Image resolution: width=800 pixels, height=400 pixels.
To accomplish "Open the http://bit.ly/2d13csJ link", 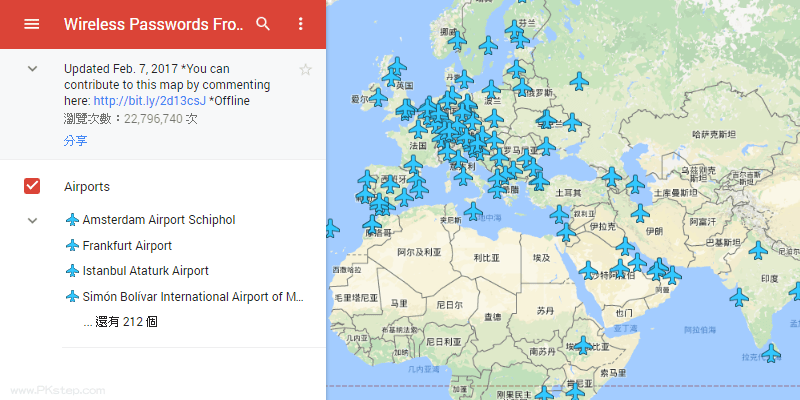I will point(149,101).
